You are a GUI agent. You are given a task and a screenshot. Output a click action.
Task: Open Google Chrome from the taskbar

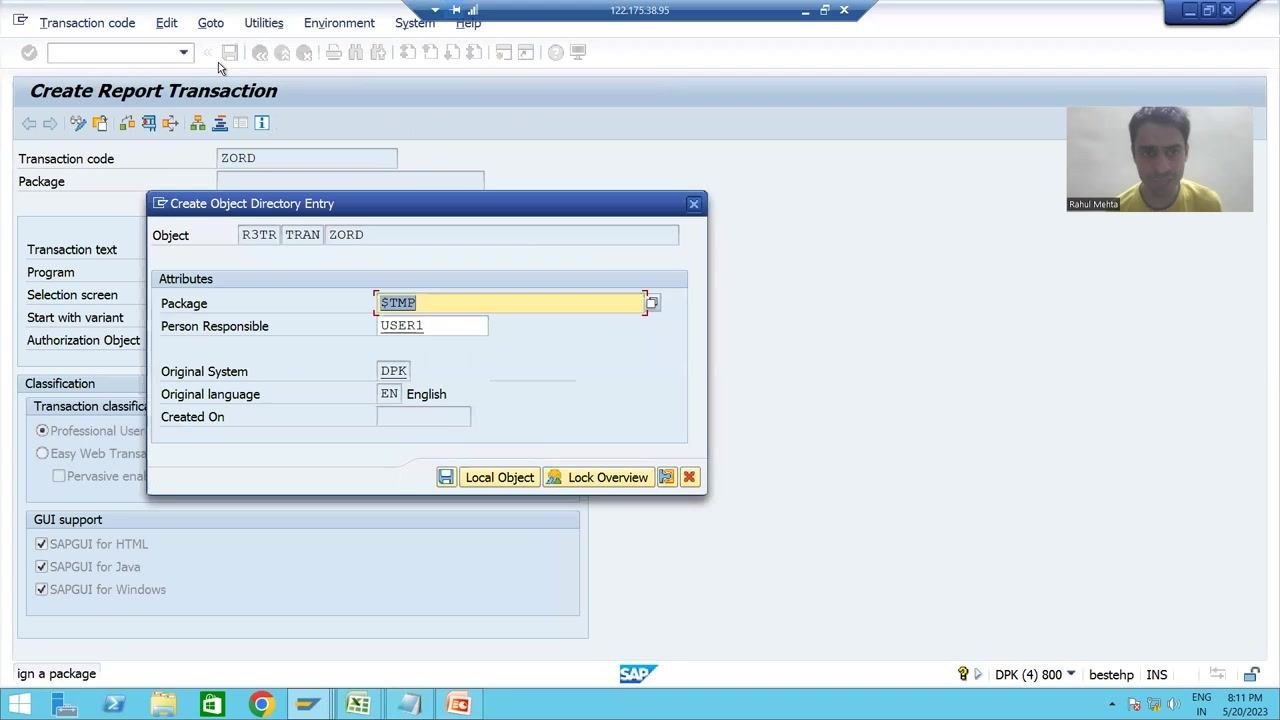pos(261,704)
